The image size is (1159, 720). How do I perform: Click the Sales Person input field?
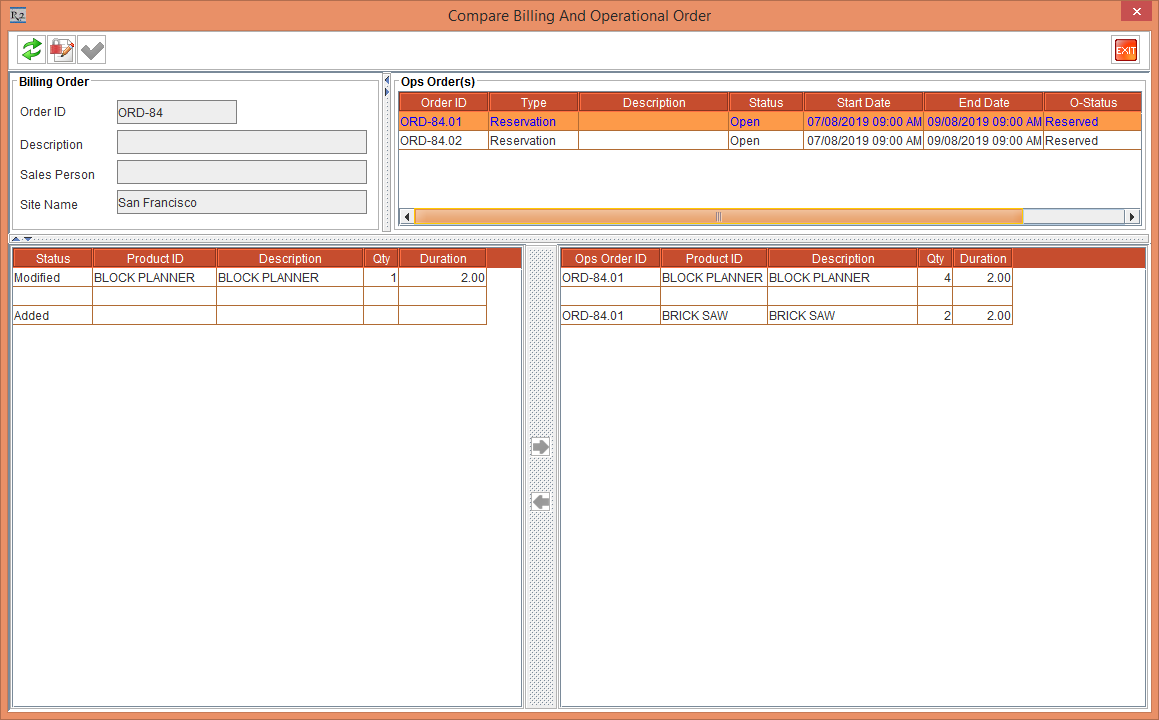click(x=241, y=171)
